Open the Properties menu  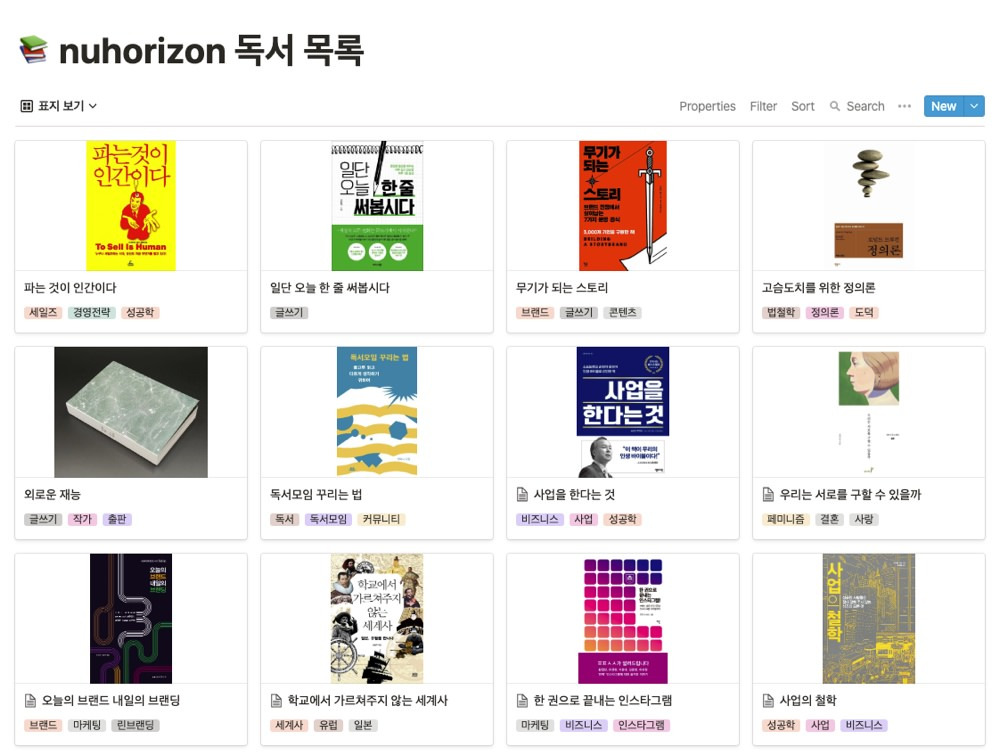click(707, 106)
